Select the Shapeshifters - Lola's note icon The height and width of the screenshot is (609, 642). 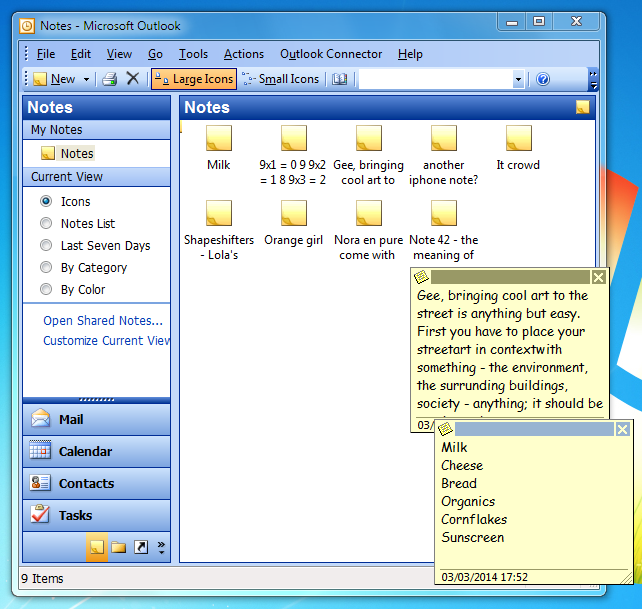(x=219, y=213)
